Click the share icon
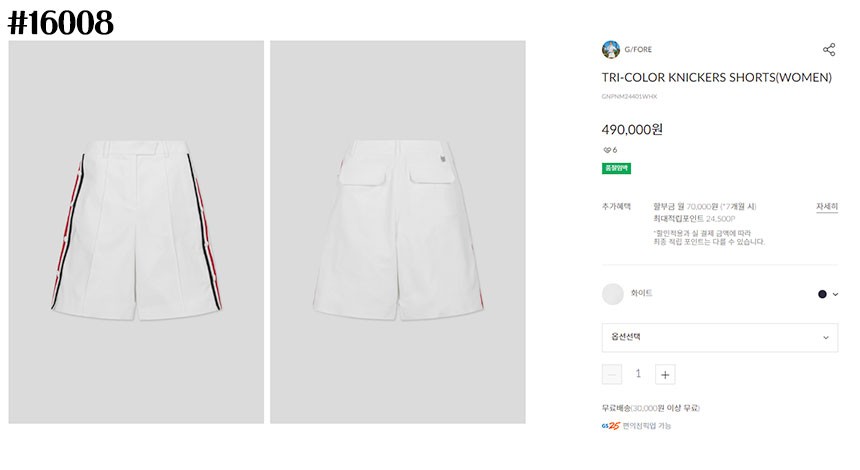Image resolution: width=860 pixels, height=470 pixels. 828,50
